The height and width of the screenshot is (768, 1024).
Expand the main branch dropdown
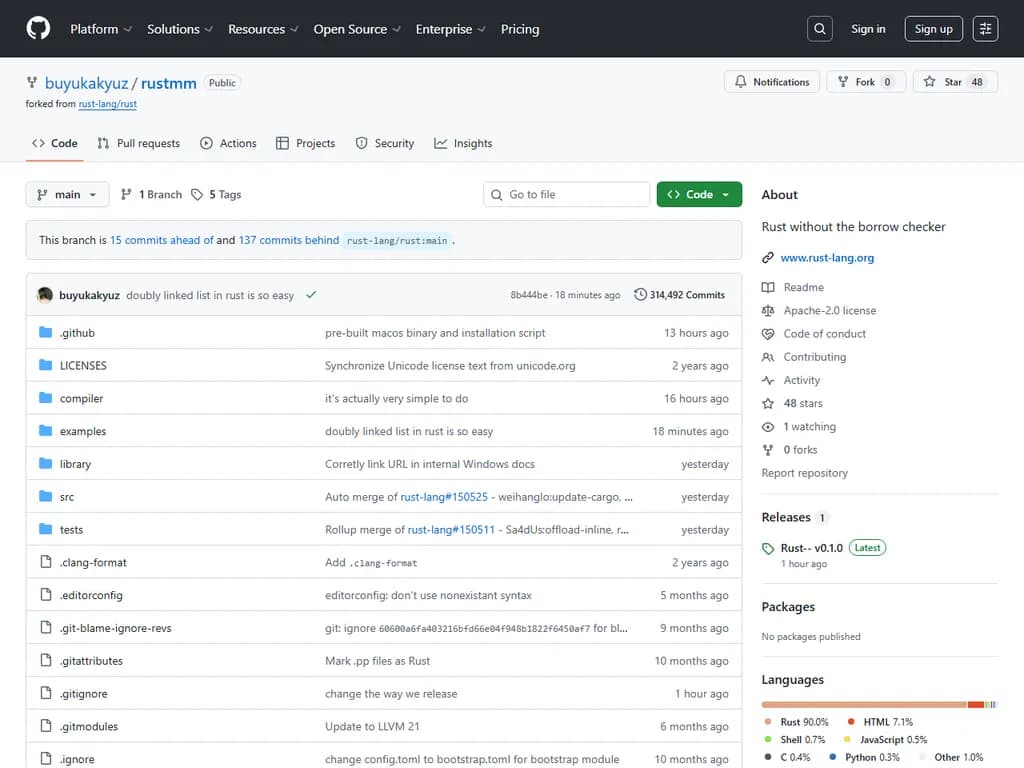pyautogui.click(x=67, y=194)
